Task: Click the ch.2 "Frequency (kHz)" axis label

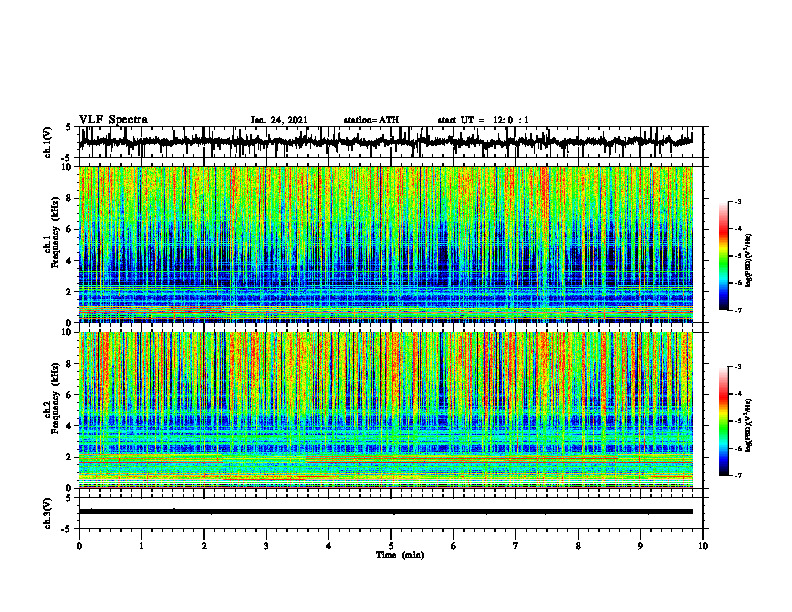Action: pyautogui.click(x=56, y=398)
